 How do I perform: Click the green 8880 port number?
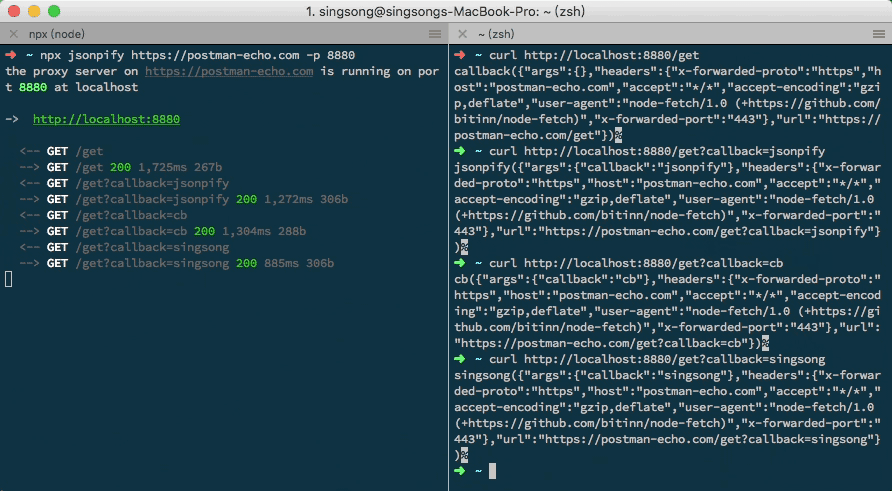[x=33, y=87]
